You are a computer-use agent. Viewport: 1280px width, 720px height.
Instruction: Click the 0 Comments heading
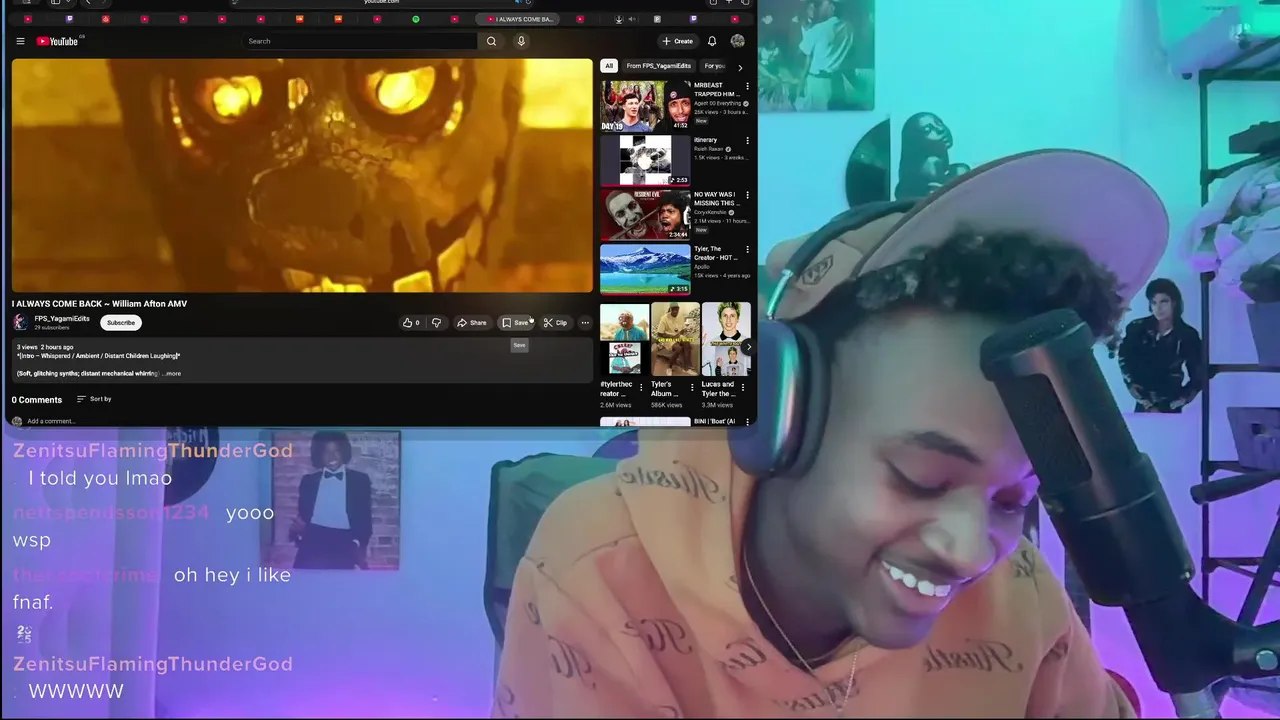[37, 400]
